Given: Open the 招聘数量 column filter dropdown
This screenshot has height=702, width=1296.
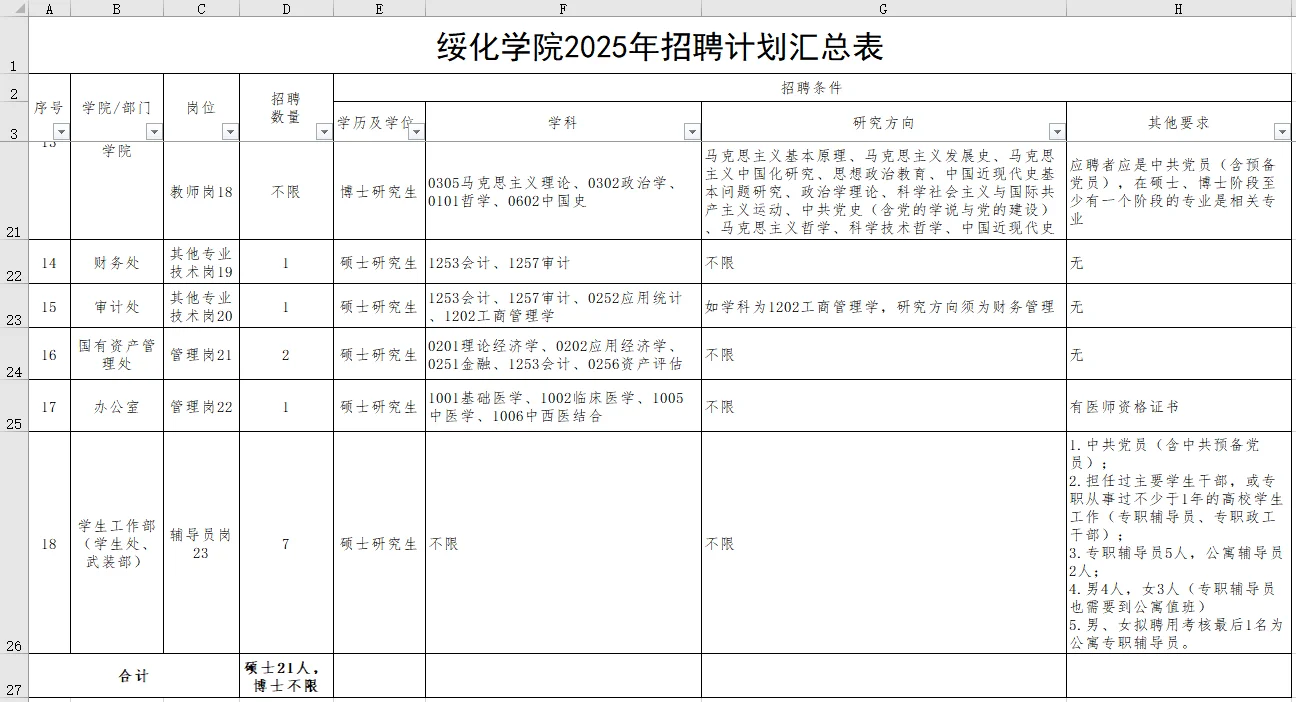Looking at the screenshot, I should (323, 130).
